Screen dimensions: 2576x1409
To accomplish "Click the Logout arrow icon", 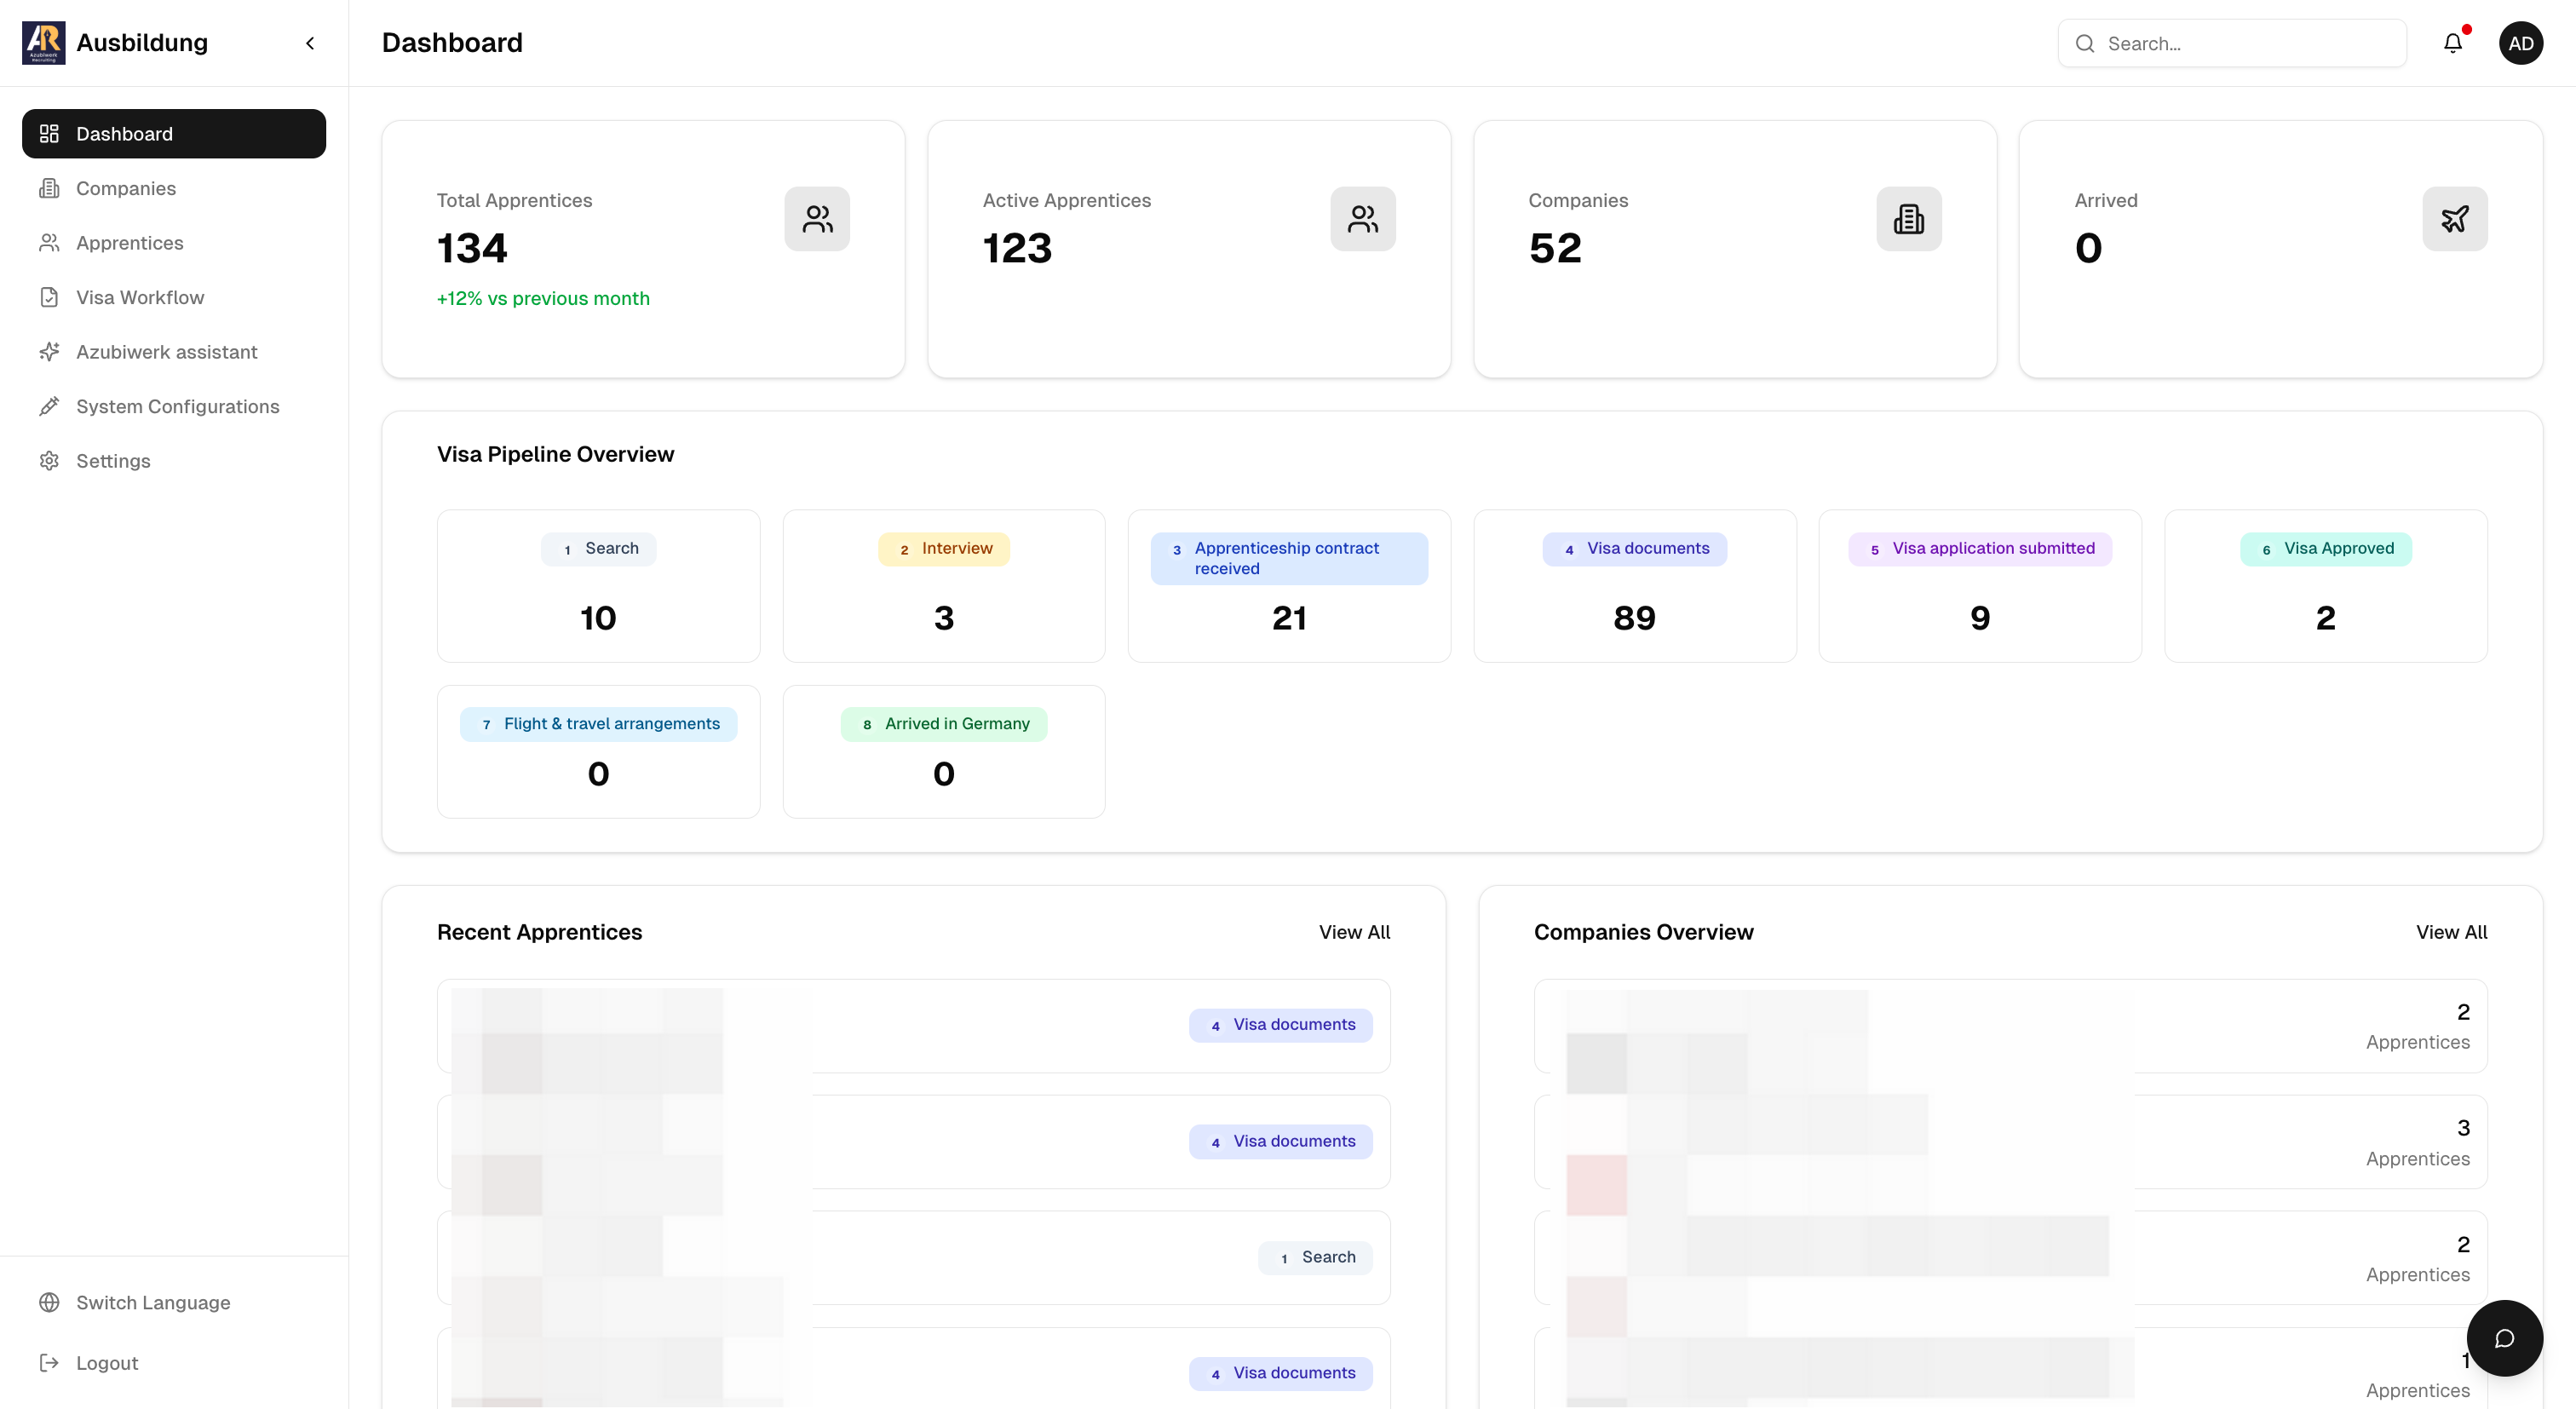I will click(49, 1363).
